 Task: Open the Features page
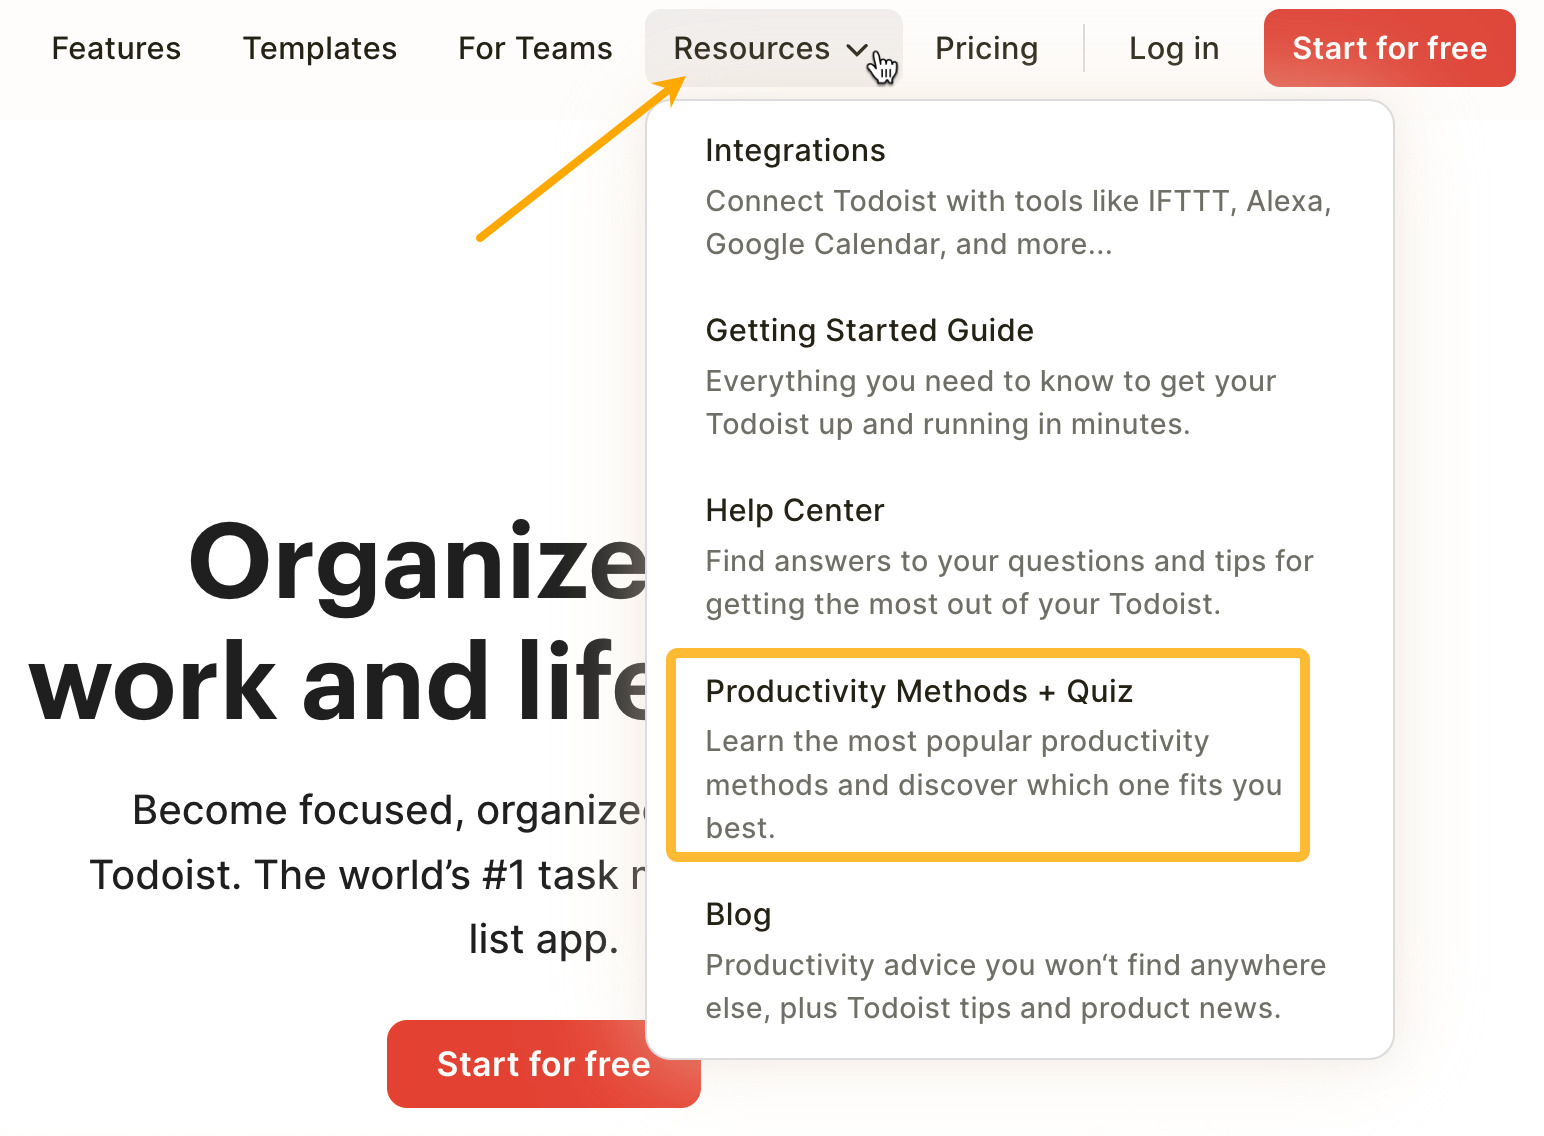116,47
